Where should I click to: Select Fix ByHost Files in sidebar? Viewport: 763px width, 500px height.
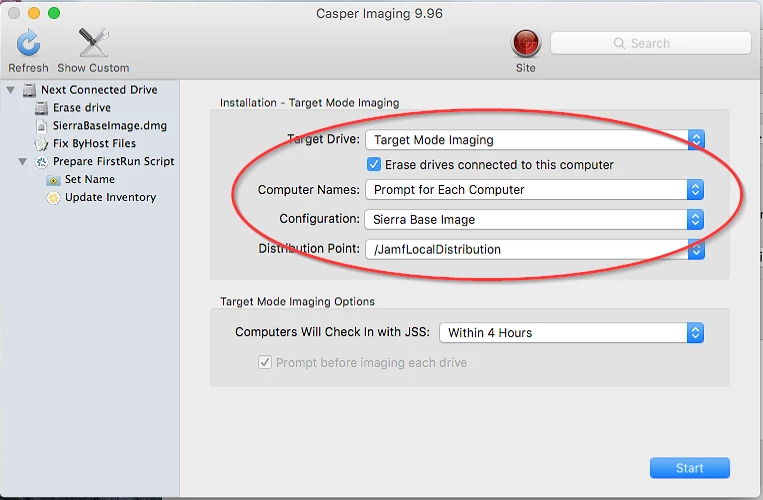(94, 143)
